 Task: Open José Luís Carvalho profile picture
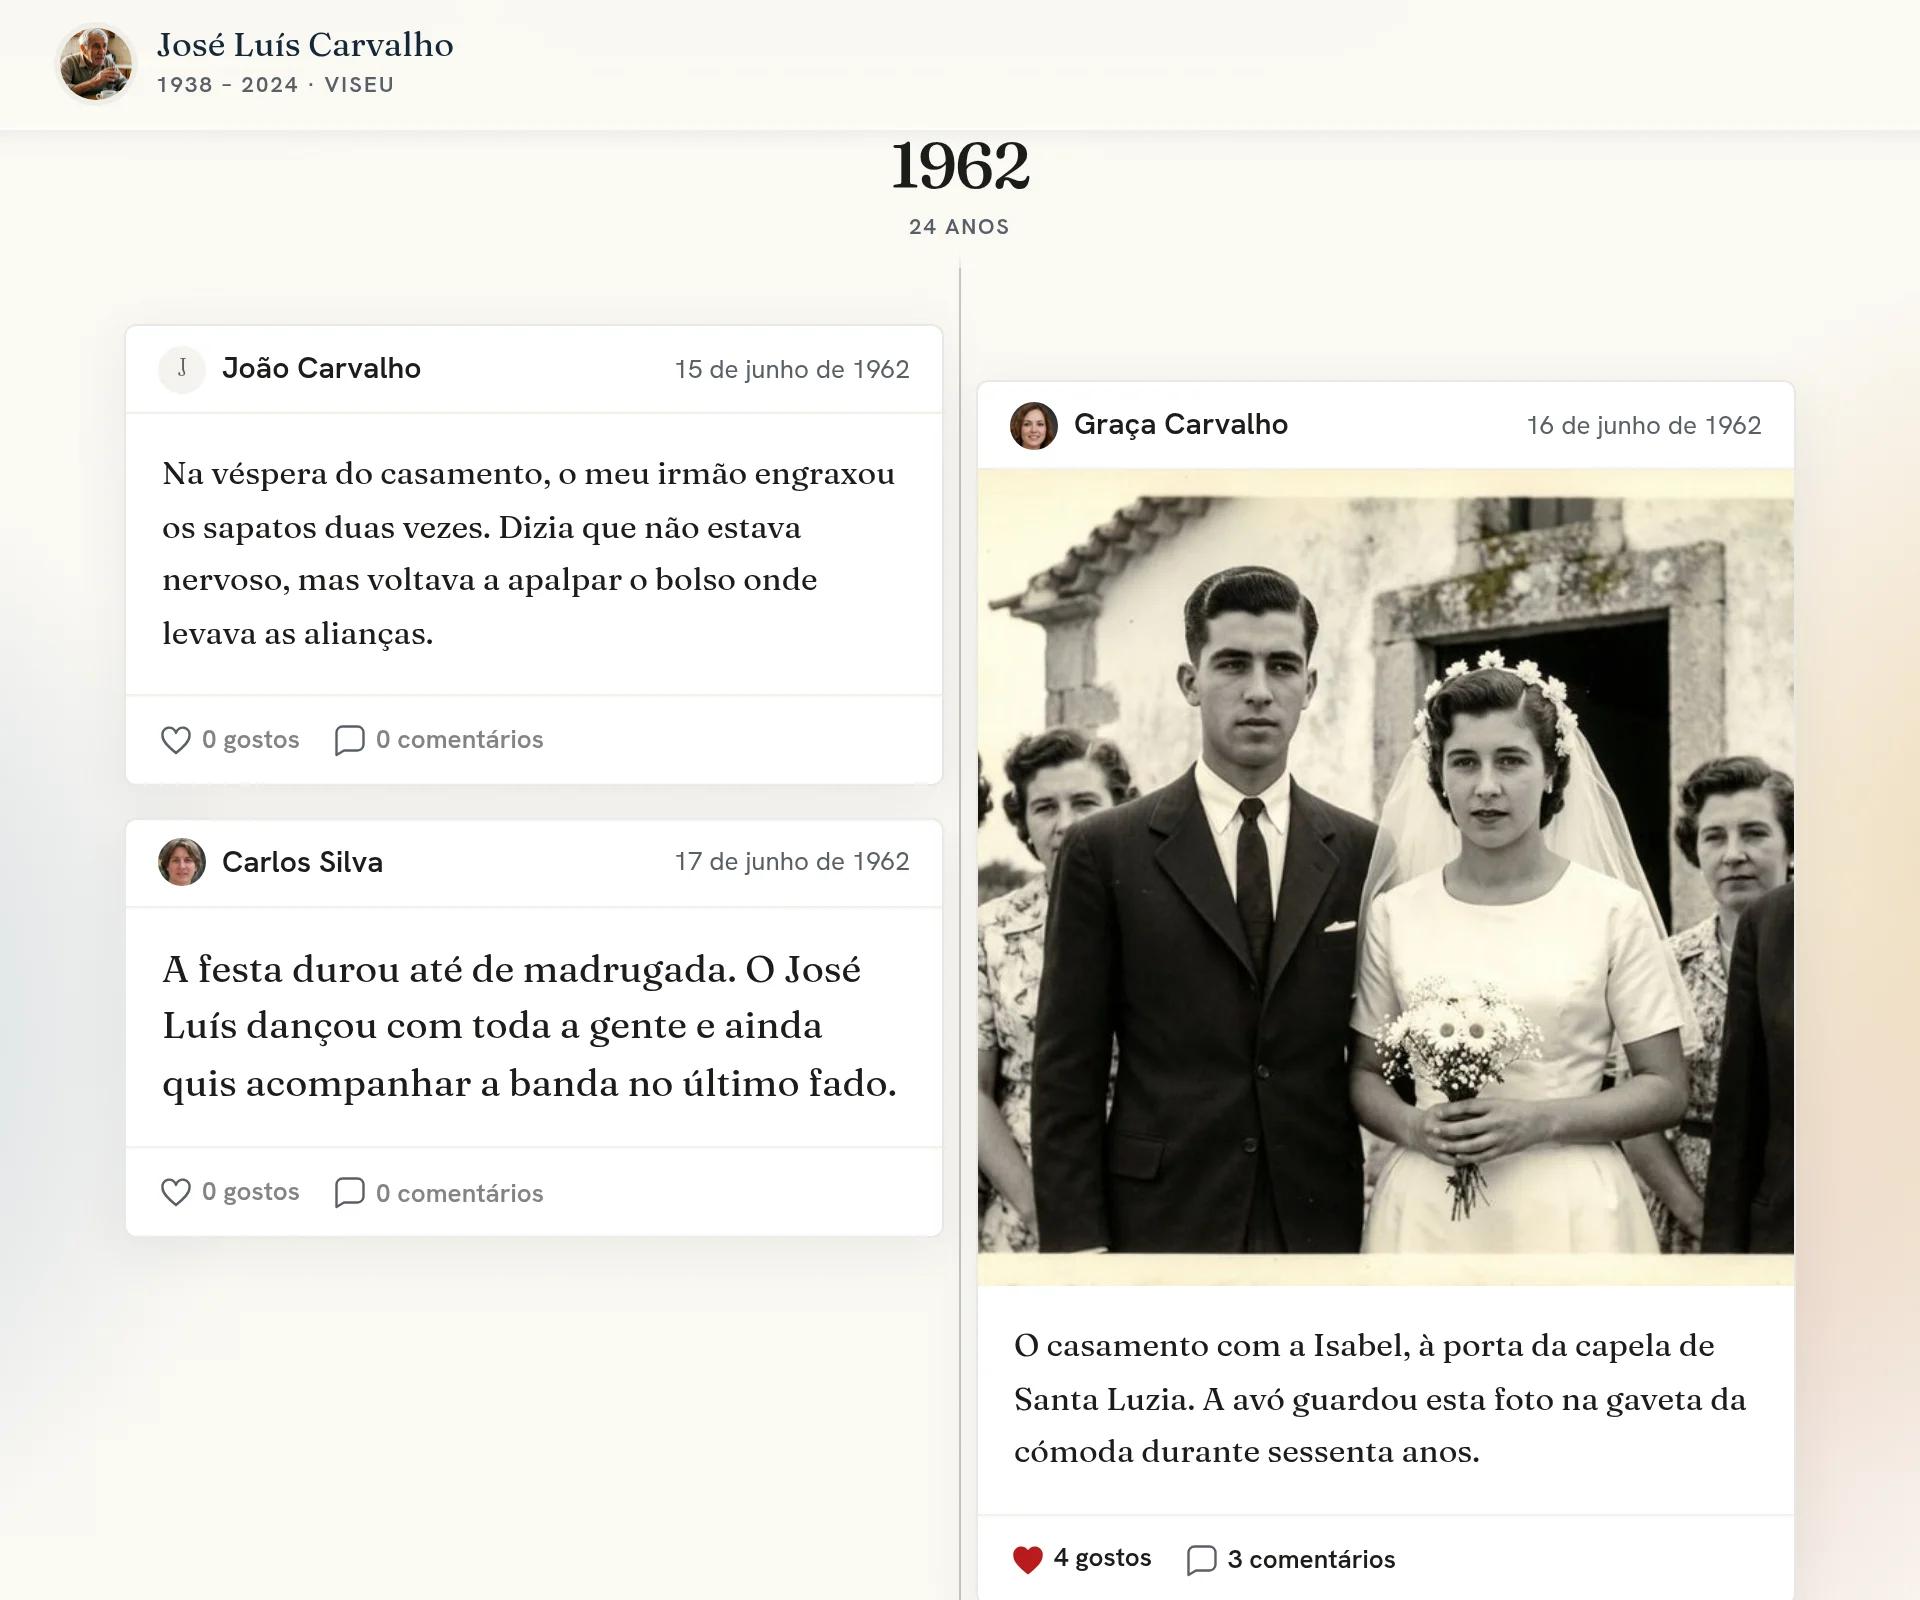coord(96,64)
